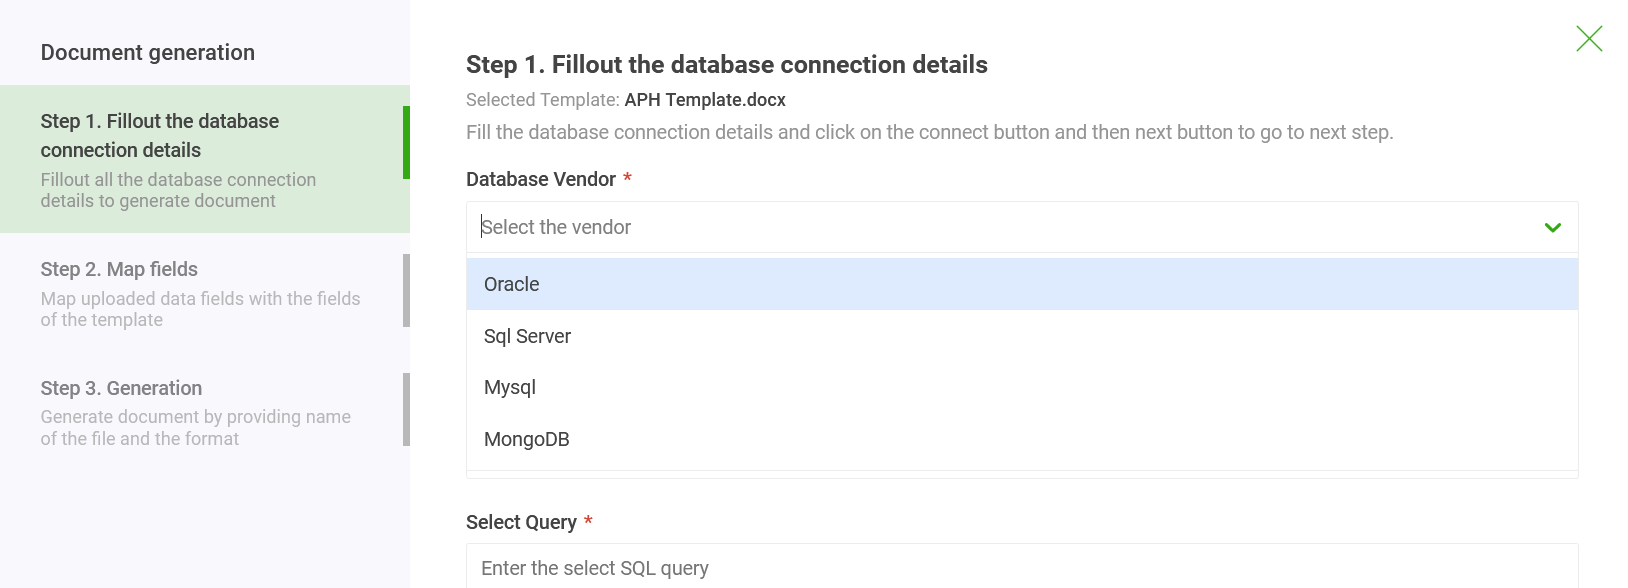Click the Database Vendor field label
Image resolution: width=1628 pixels, height=588 pixels.
click(x=541, y=180)
